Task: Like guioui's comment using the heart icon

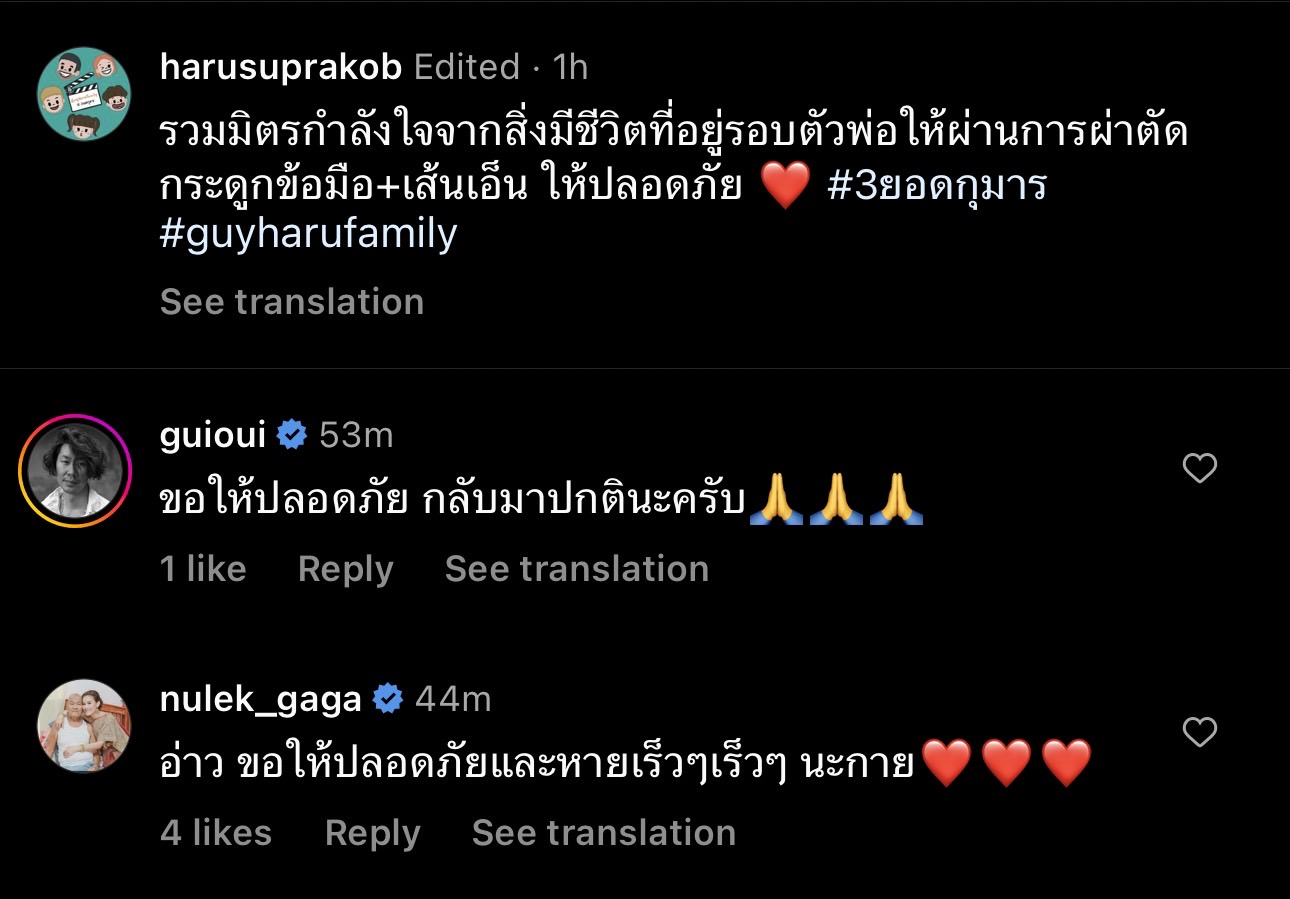Action: [1199, 466]
